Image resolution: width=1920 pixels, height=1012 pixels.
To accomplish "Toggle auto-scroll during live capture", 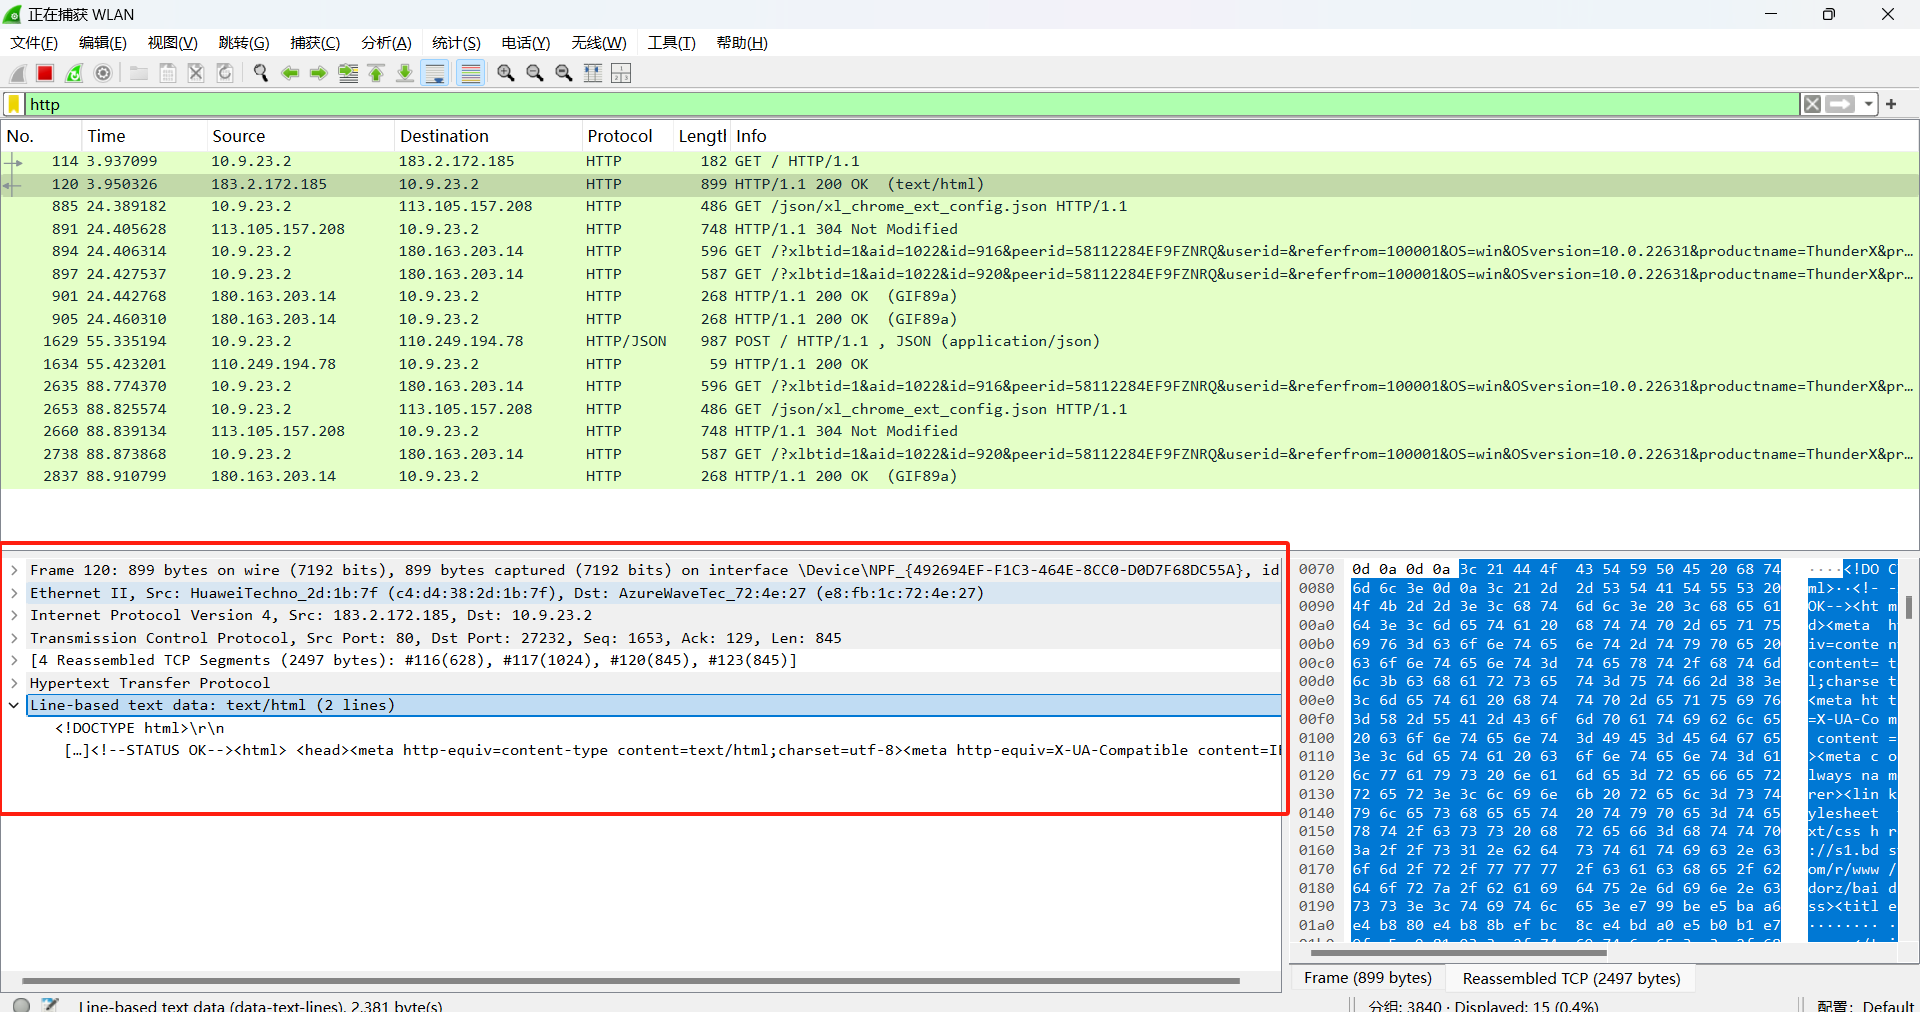I will [x=435, y=73].
